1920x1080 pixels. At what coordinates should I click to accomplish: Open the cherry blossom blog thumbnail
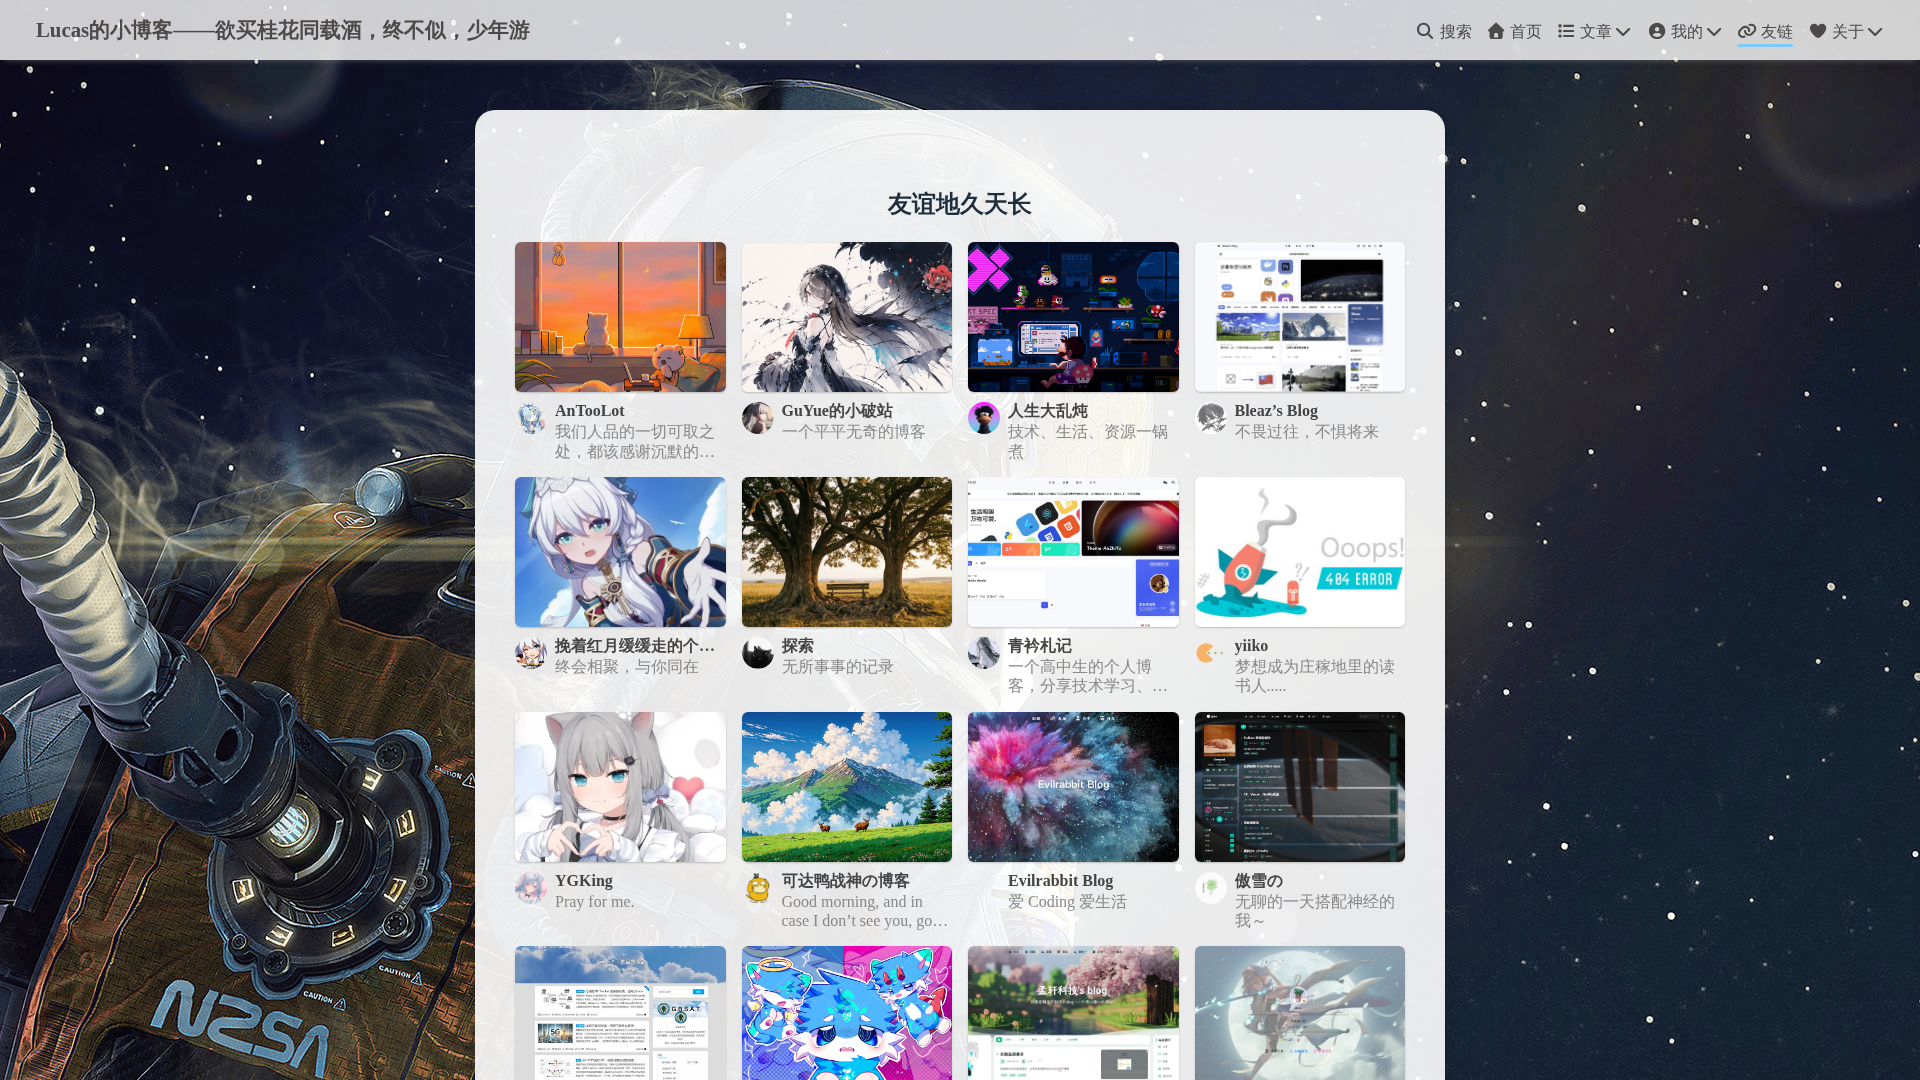click(x=1073, y=1013)
